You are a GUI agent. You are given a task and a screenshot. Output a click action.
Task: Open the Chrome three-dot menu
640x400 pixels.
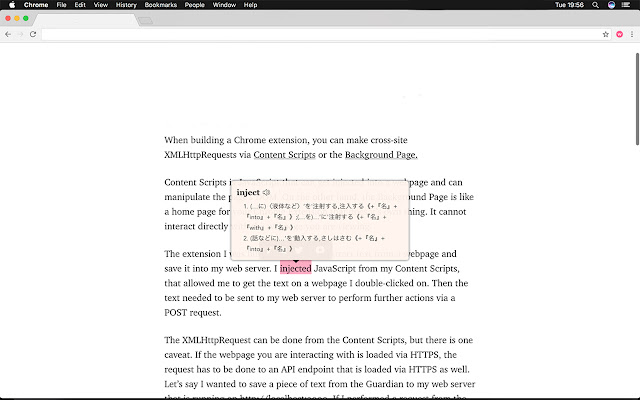point(632,34)
